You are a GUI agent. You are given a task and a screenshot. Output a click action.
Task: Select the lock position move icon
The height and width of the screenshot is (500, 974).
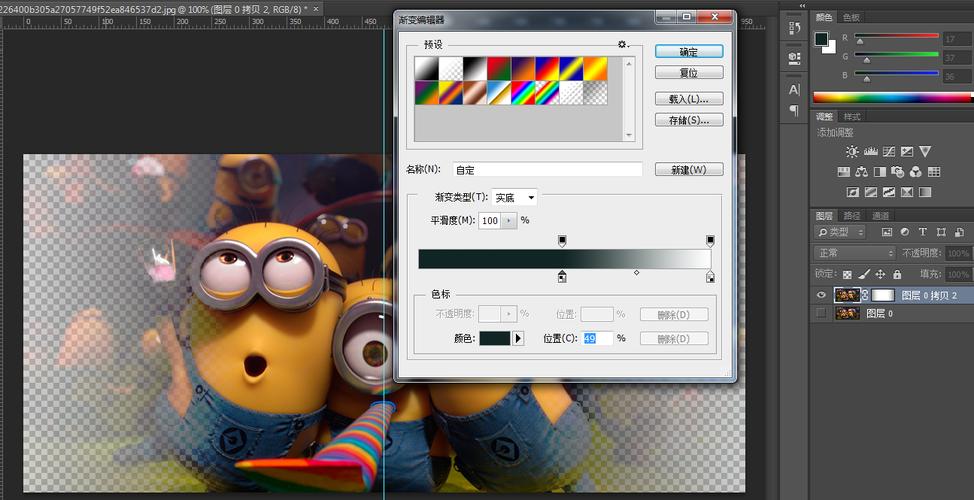pos(880,274)
